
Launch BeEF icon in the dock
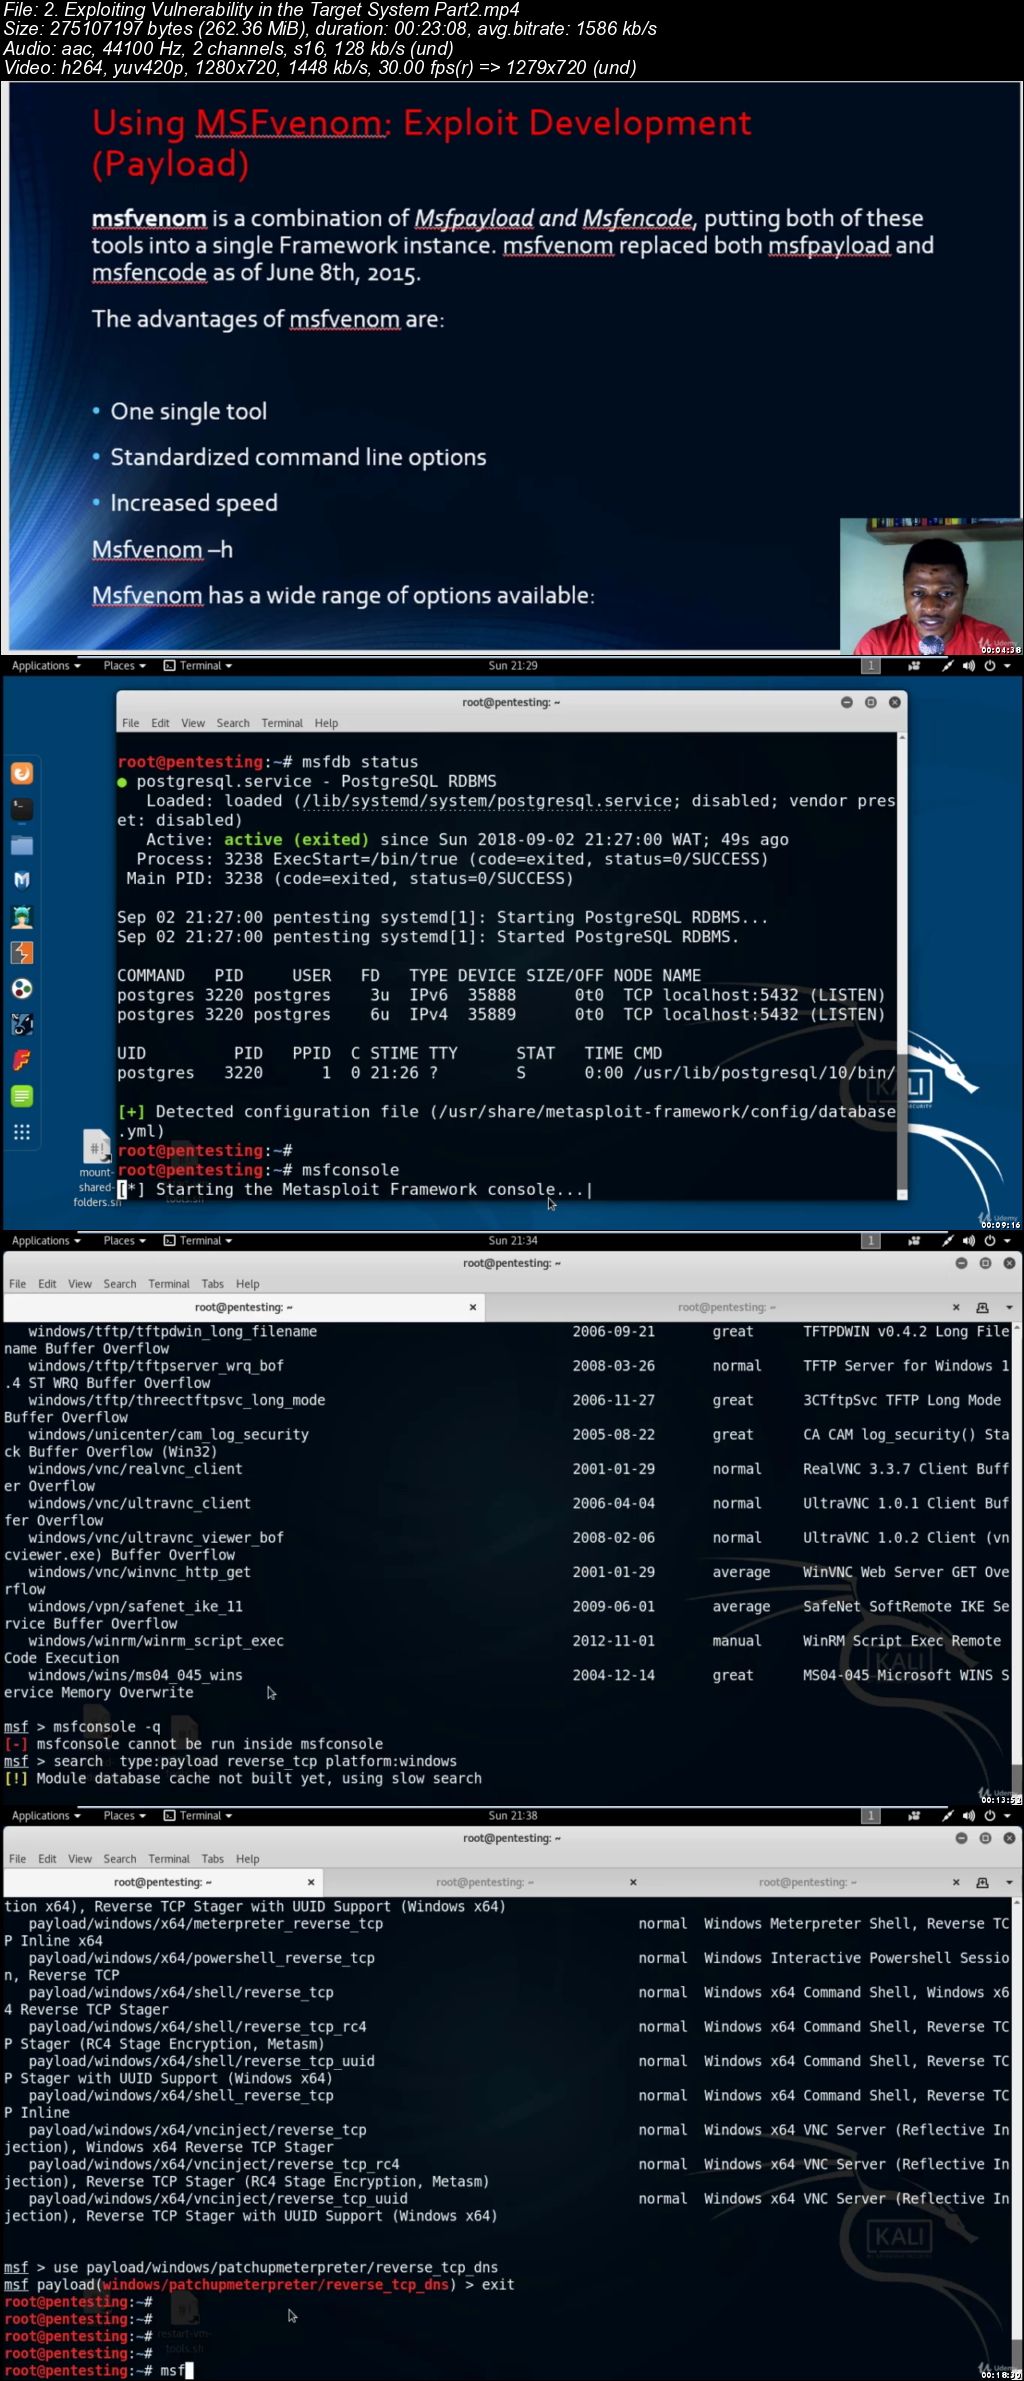click(22, 1024)
